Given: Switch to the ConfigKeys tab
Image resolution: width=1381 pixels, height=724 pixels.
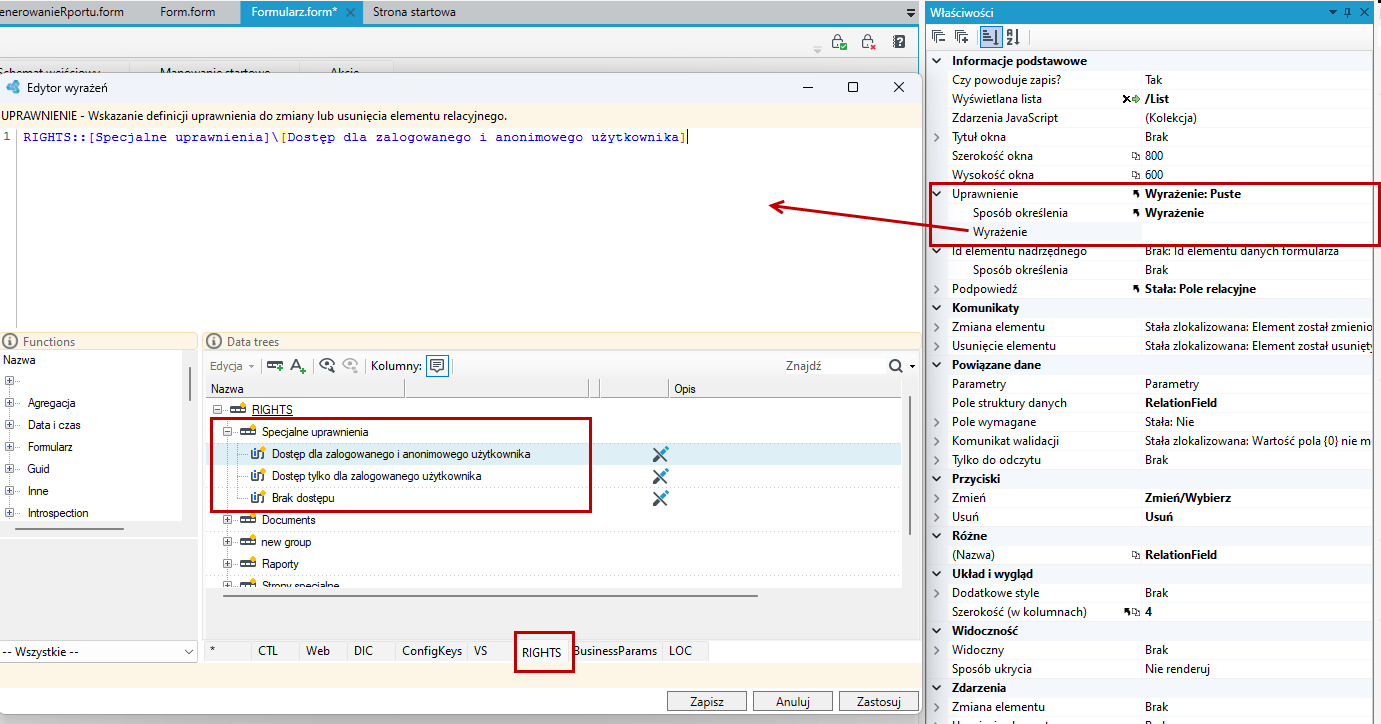Looking at the screenshot, I should click(432, 651).
